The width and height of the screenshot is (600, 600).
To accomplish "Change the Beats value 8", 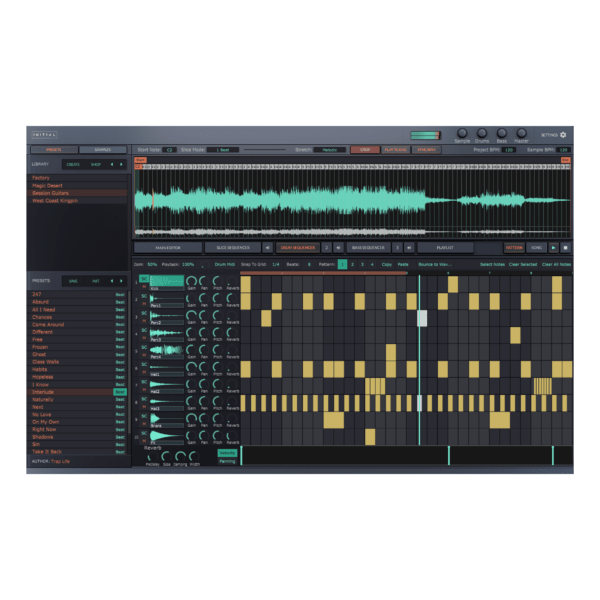I will [x=309, y=264].
